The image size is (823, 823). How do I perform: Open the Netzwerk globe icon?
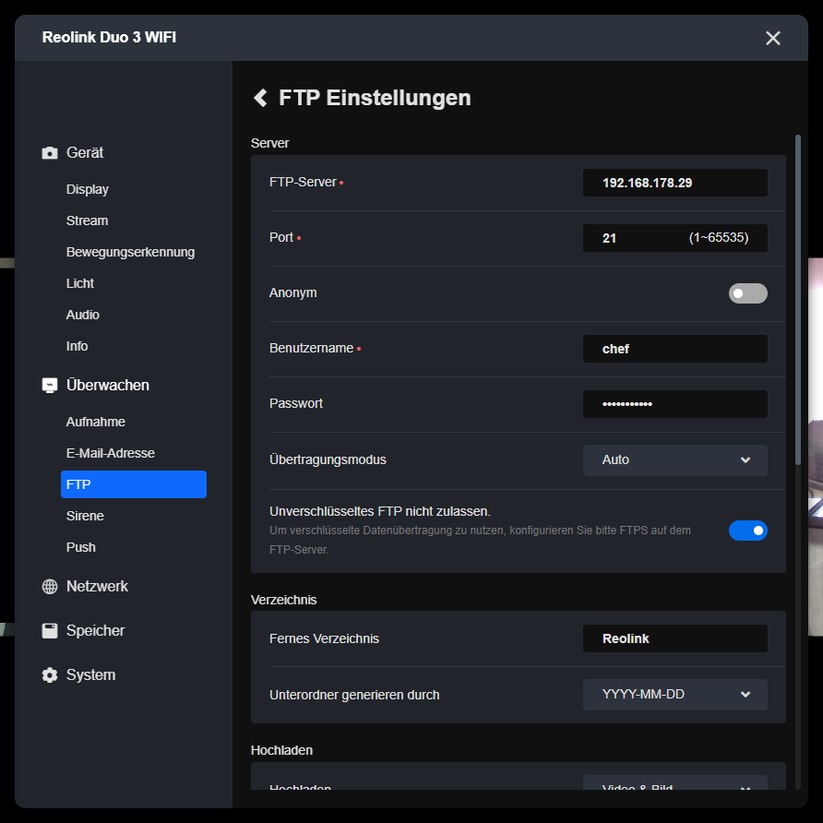pyautogui.click(x=49, y=587)
